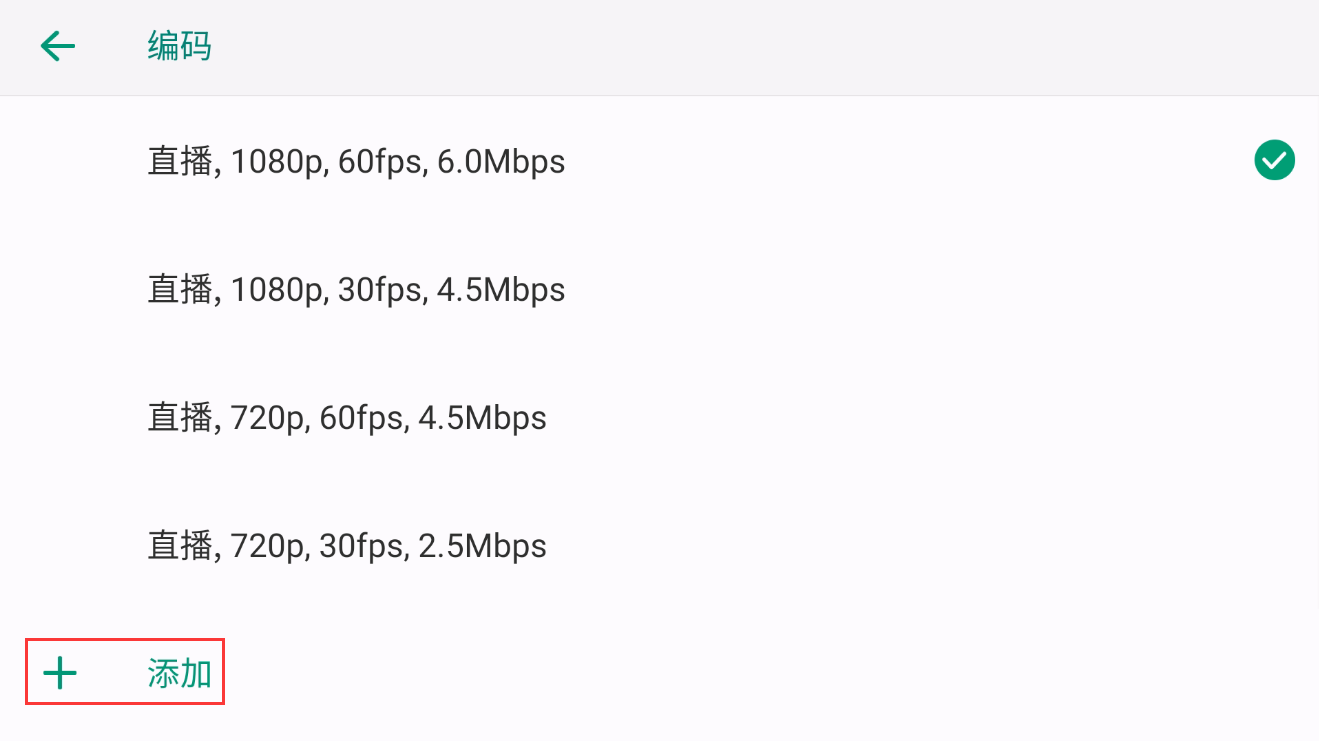Image resolution: width=1319 pixels, height=741 pixels.
Task: Select 直播, 720p, 30fps, 2.5Mbps preset
Action: pyautogui.click(x=659, y=546)
